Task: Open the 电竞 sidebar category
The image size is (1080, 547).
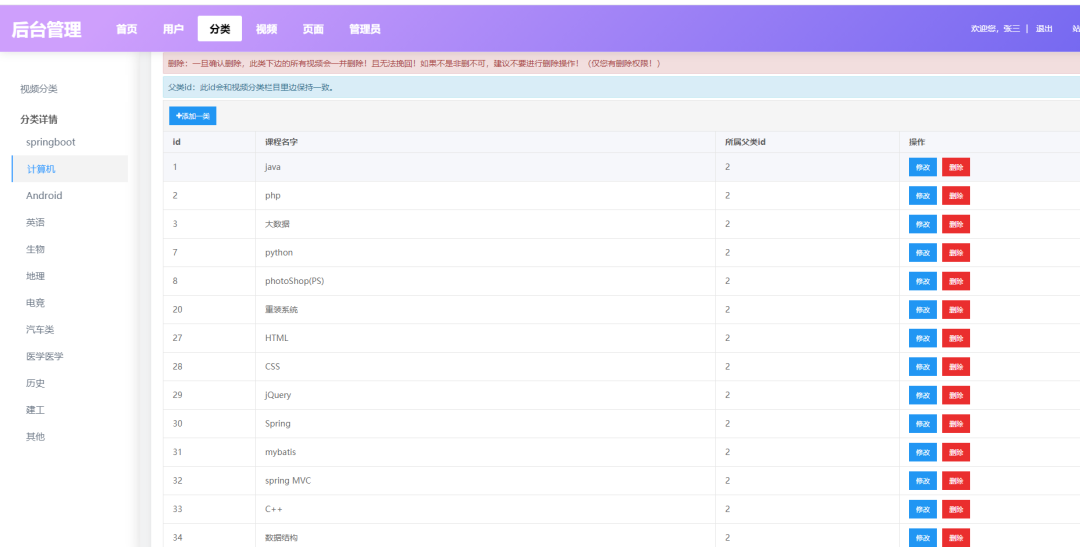Action: click(35, 303)
